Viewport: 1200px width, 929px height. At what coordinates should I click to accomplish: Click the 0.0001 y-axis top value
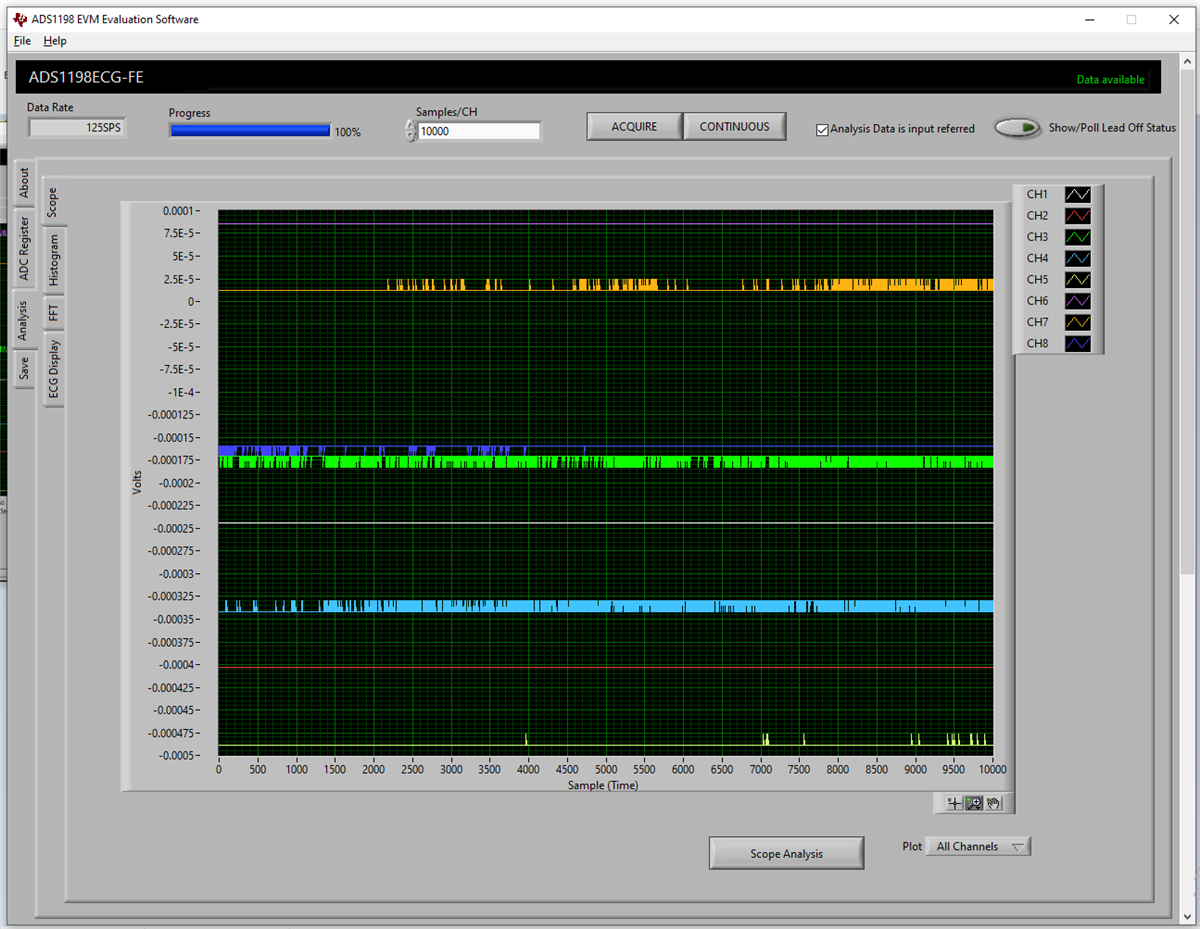pyautogui.click(x=179, y=211)
